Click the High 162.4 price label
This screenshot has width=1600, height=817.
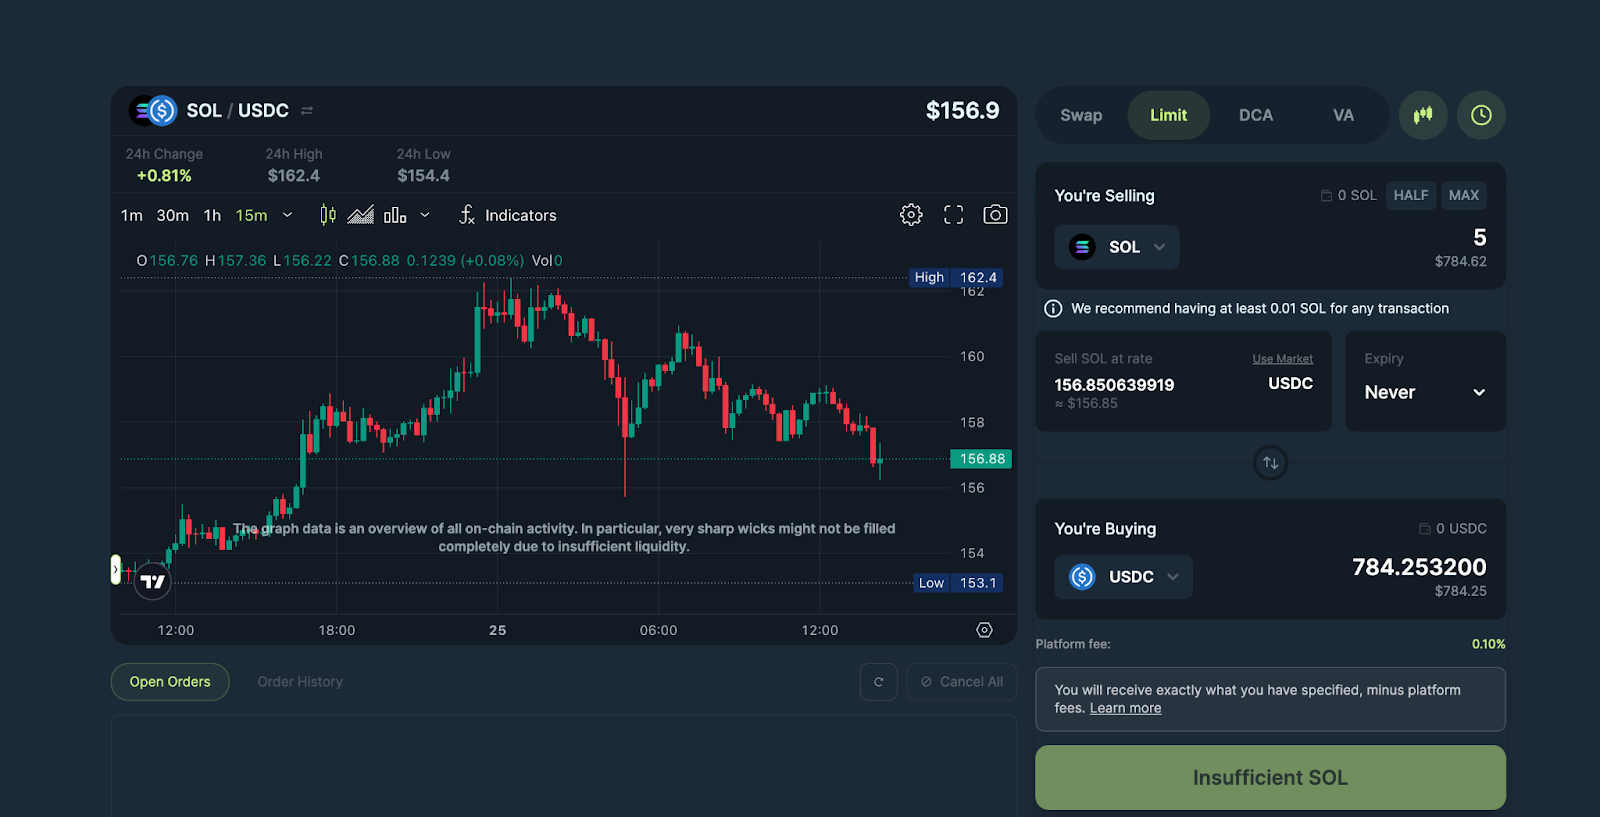(x=956, y=278)
